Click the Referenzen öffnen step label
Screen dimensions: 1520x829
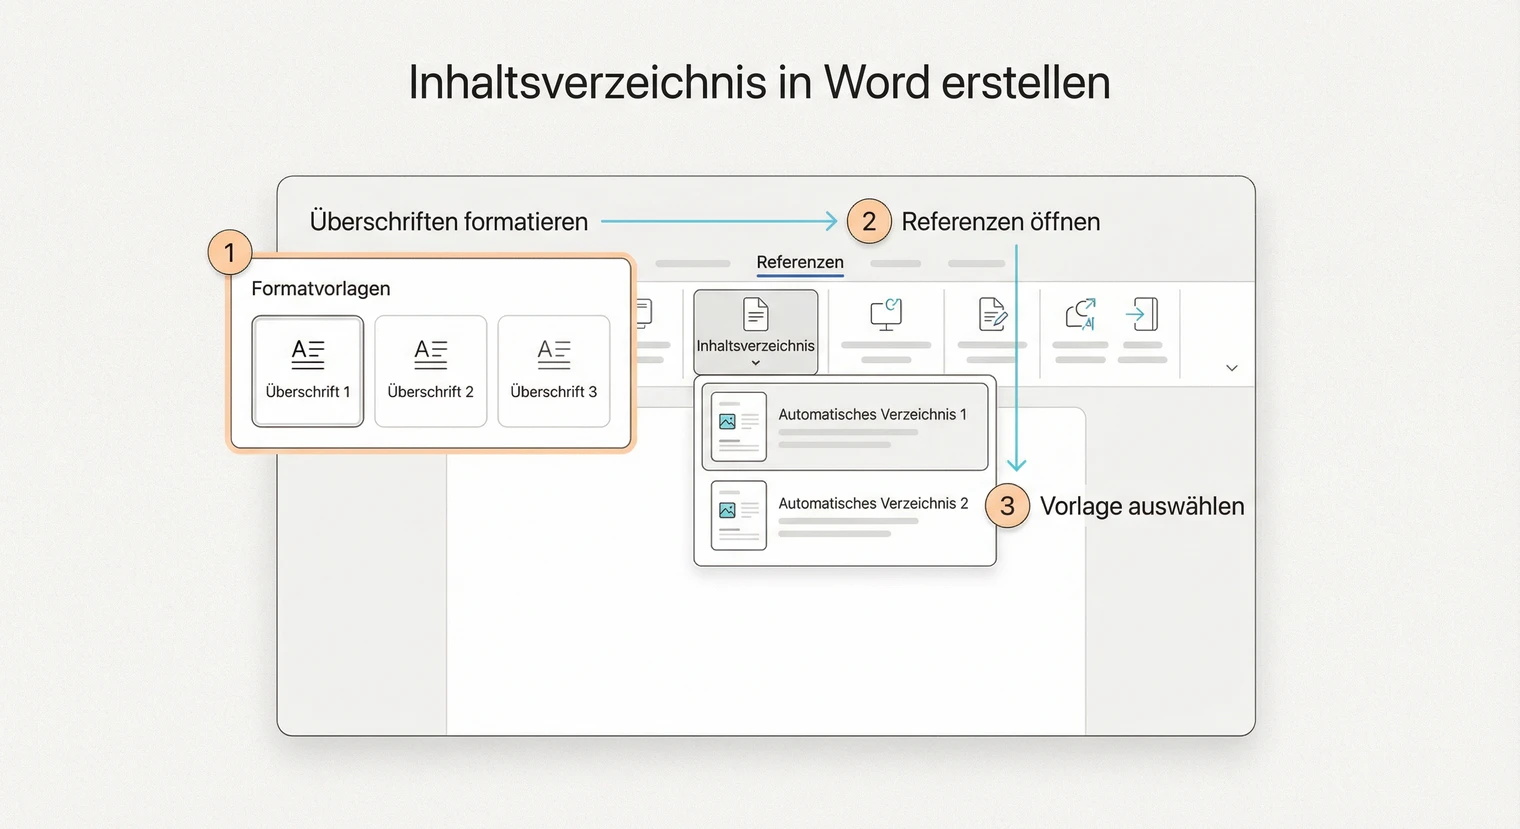tap(1001, 221)
